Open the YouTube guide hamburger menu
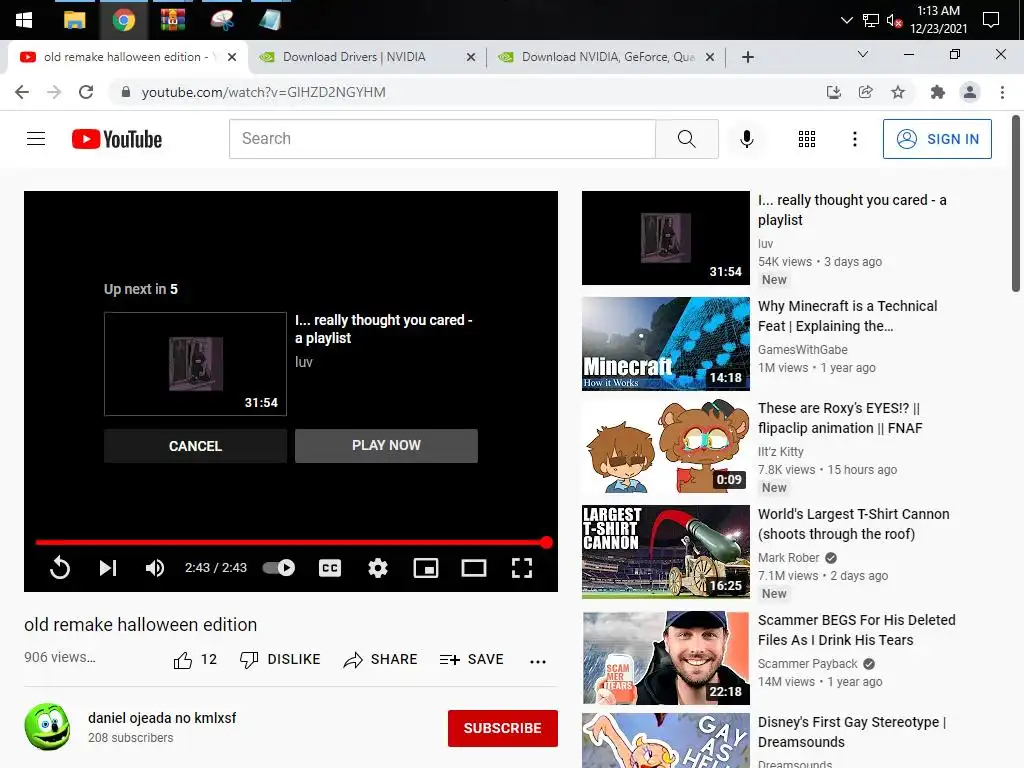1024x768 pixels. click(36, 138)
